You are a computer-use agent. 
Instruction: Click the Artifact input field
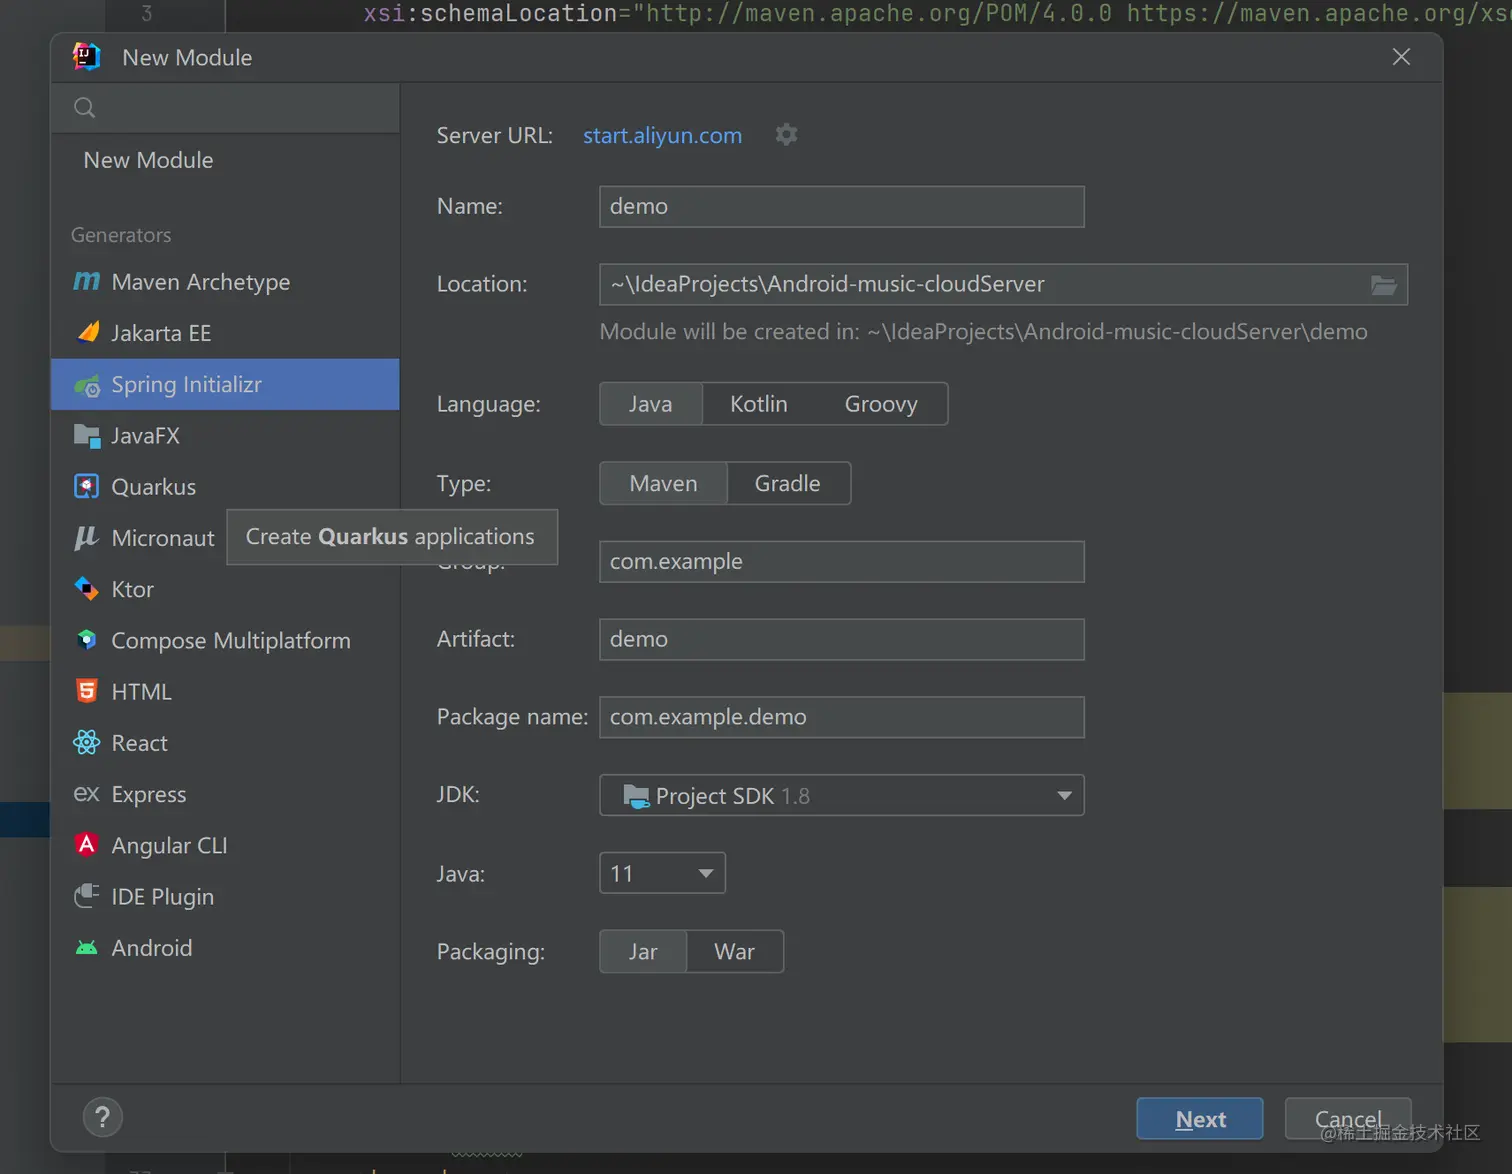point(842,640)
